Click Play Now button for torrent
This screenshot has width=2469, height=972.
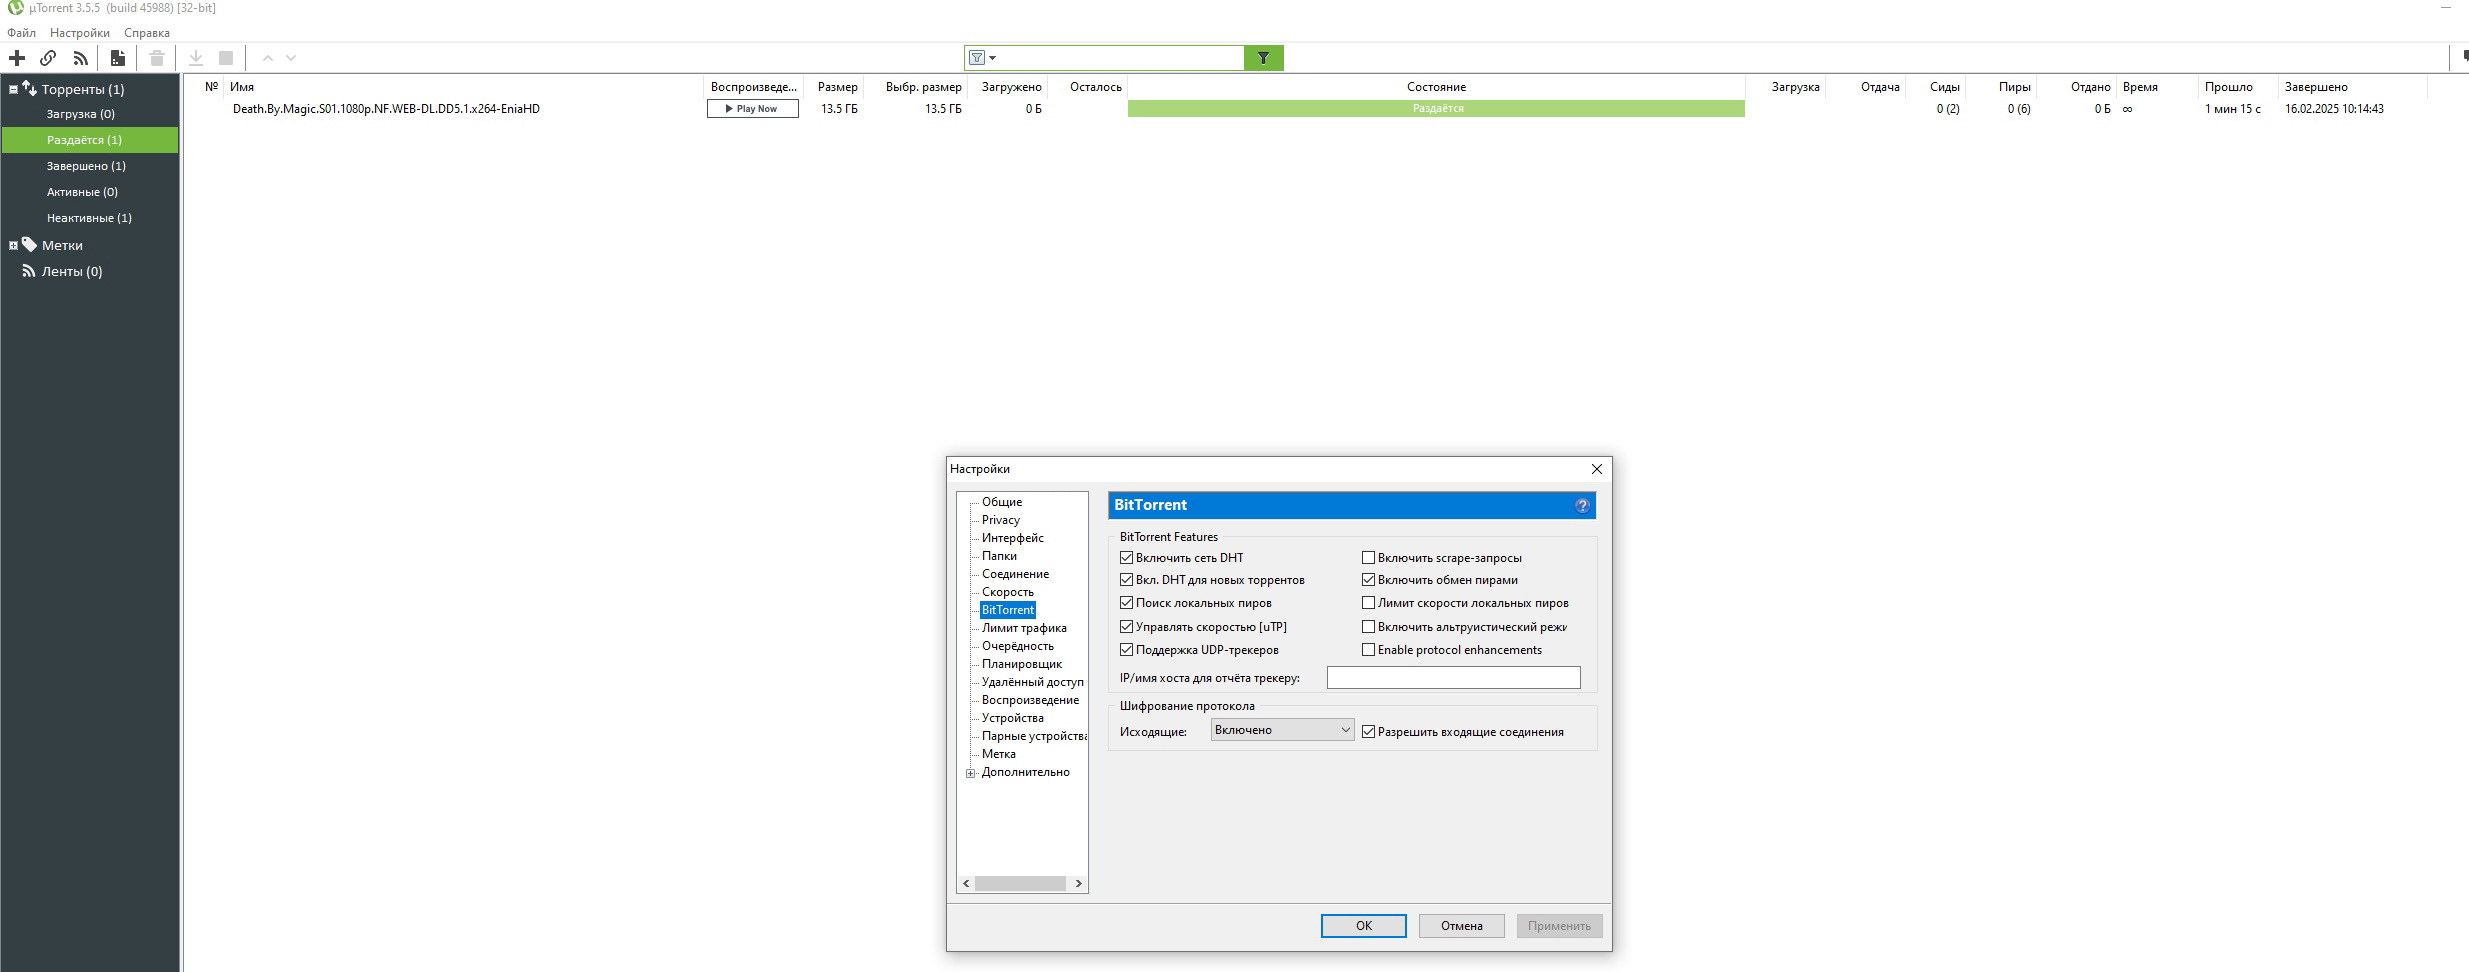pyautogui.click(x=753, y=109)
